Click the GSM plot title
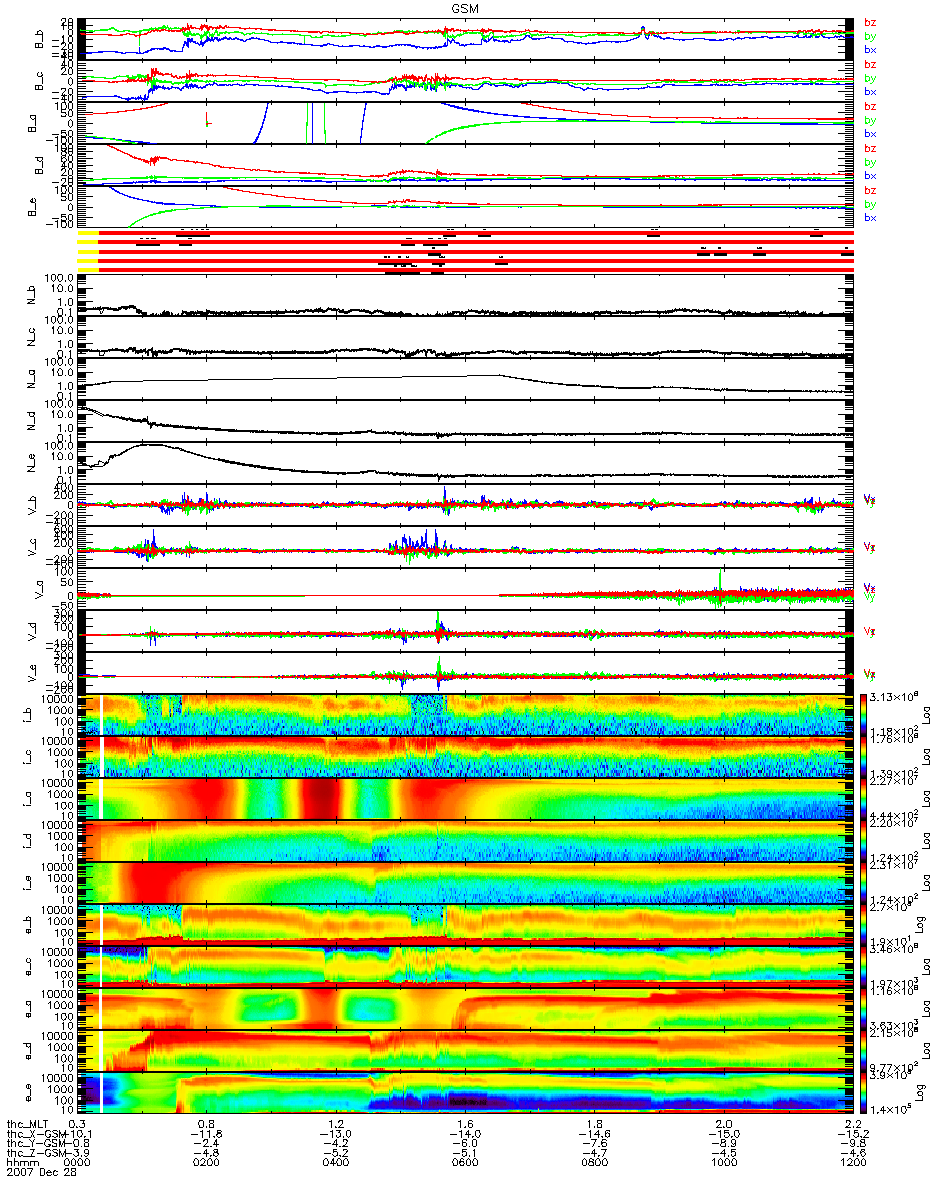 point(464,8)
